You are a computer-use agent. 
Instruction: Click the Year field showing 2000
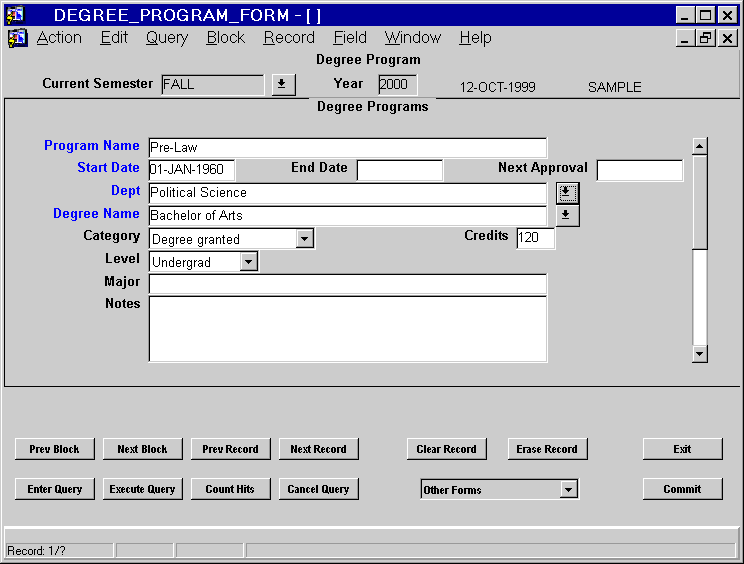pyautogui.click(x=398, y=85)
